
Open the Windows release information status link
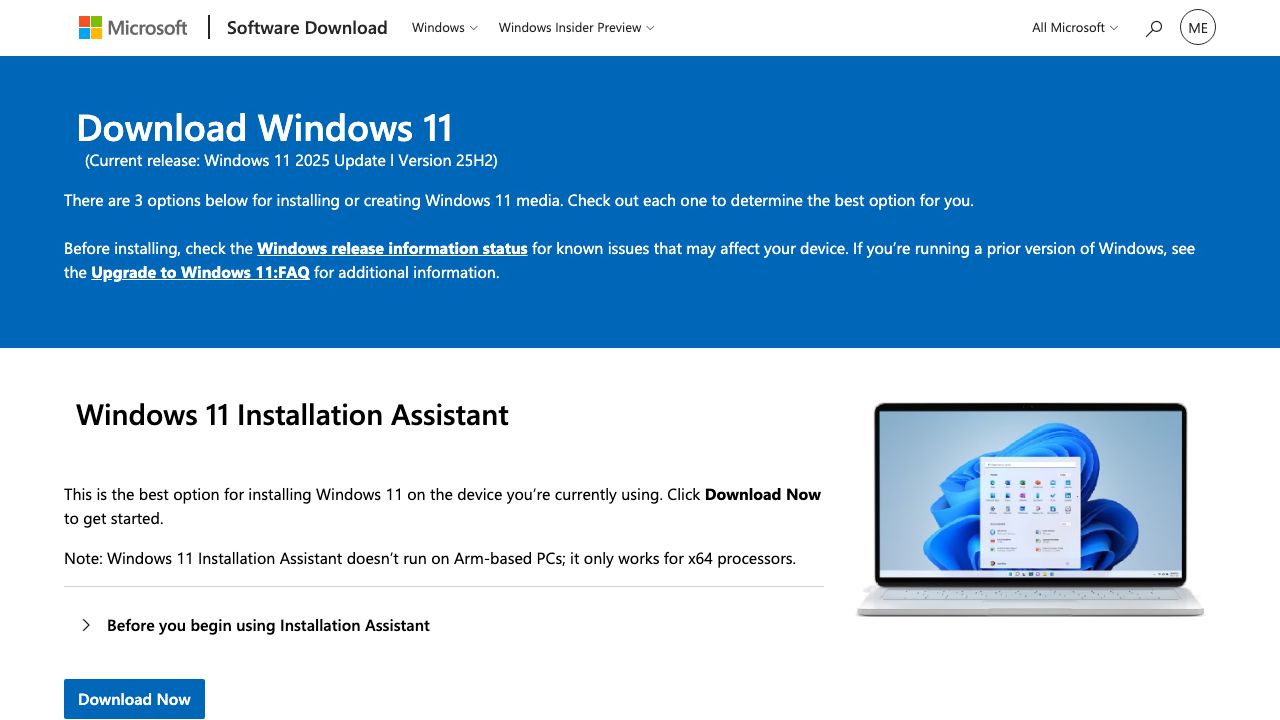[x=392, y=248]
